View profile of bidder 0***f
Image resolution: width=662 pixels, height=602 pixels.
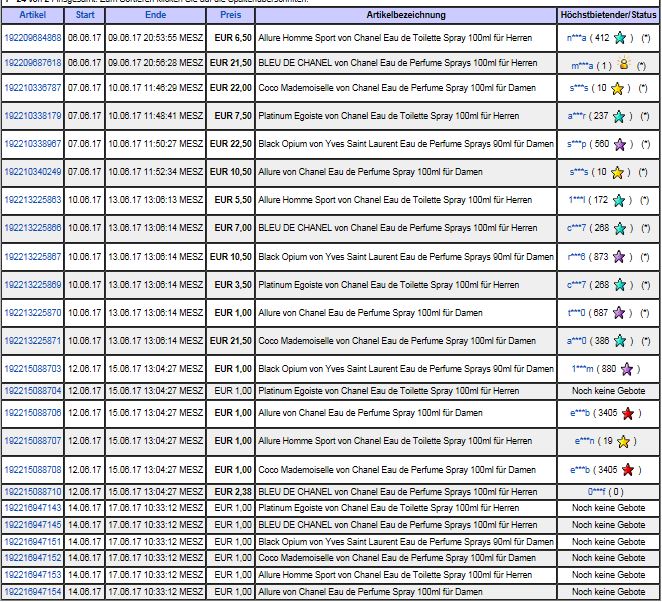[597, 492]
